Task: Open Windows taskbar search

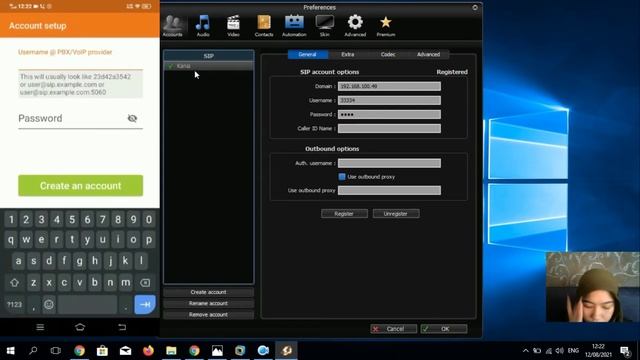Action: coord(33,351)
